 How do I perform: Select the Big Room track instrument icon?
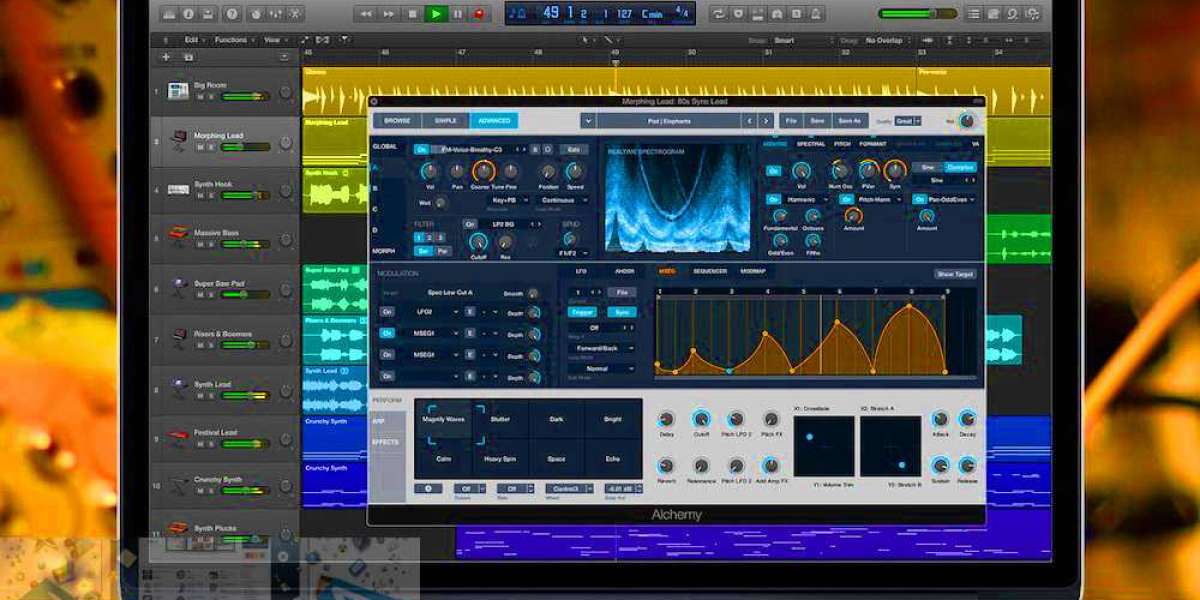(x=178, y=91)
